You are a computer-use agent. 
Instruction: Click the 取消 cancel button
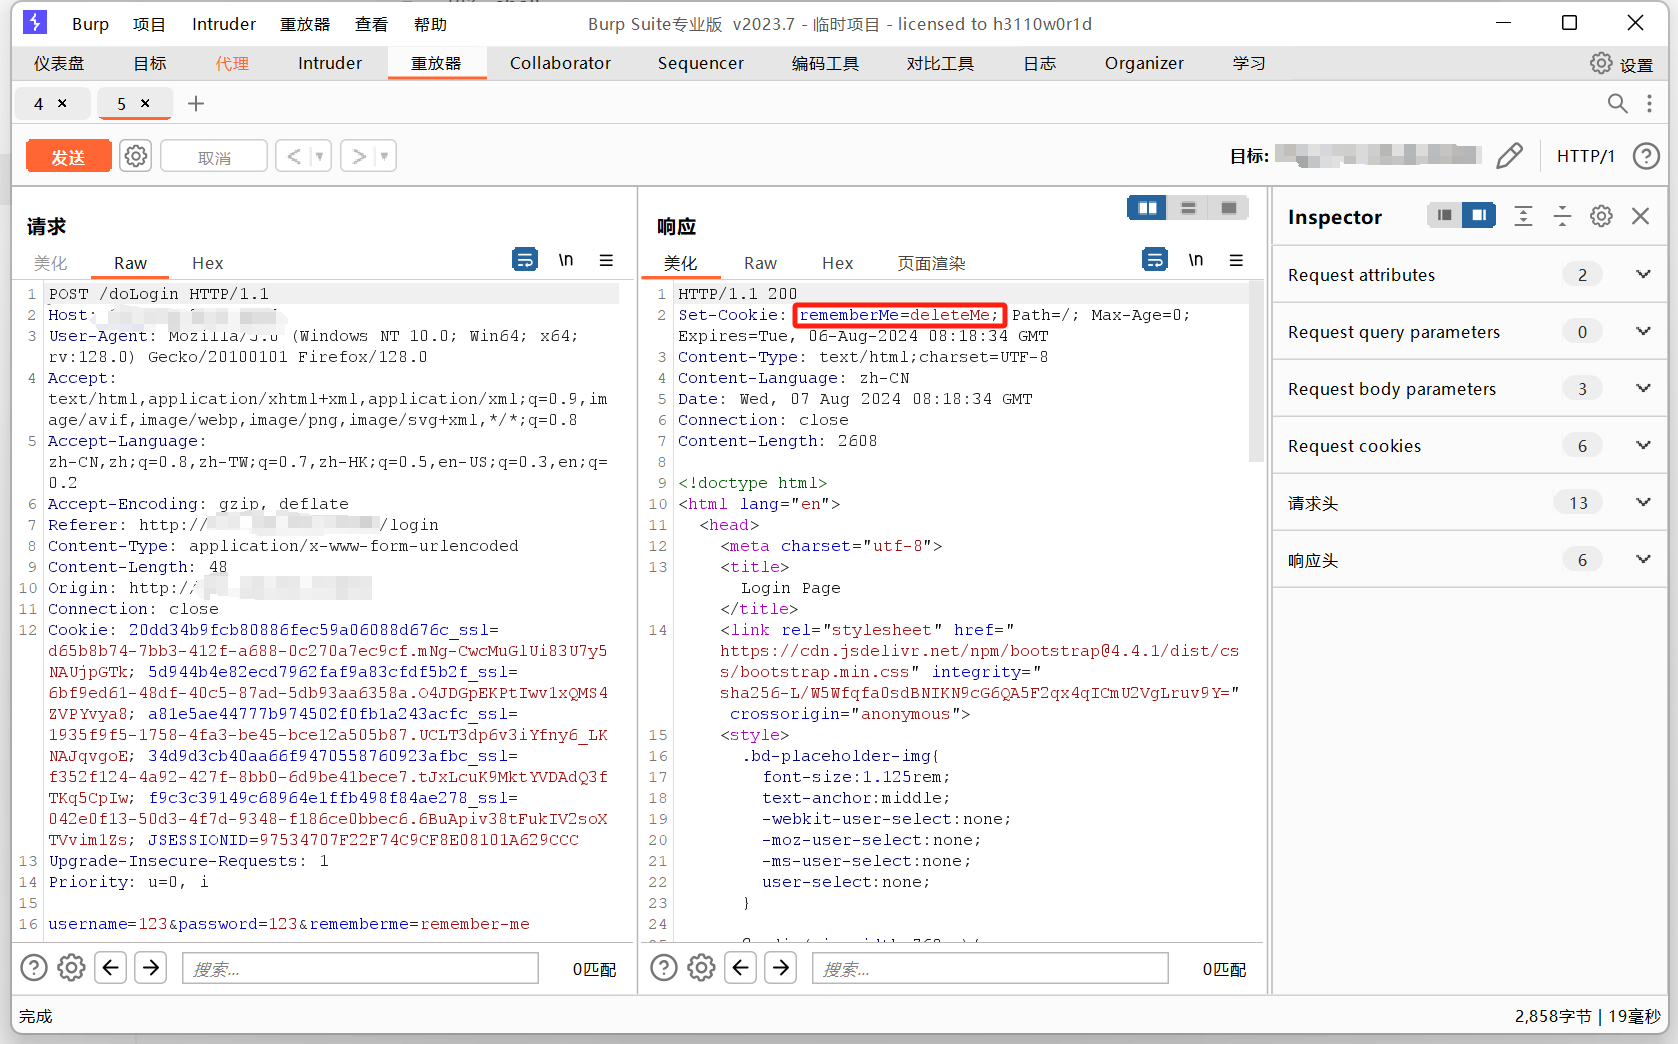(214, 156)
